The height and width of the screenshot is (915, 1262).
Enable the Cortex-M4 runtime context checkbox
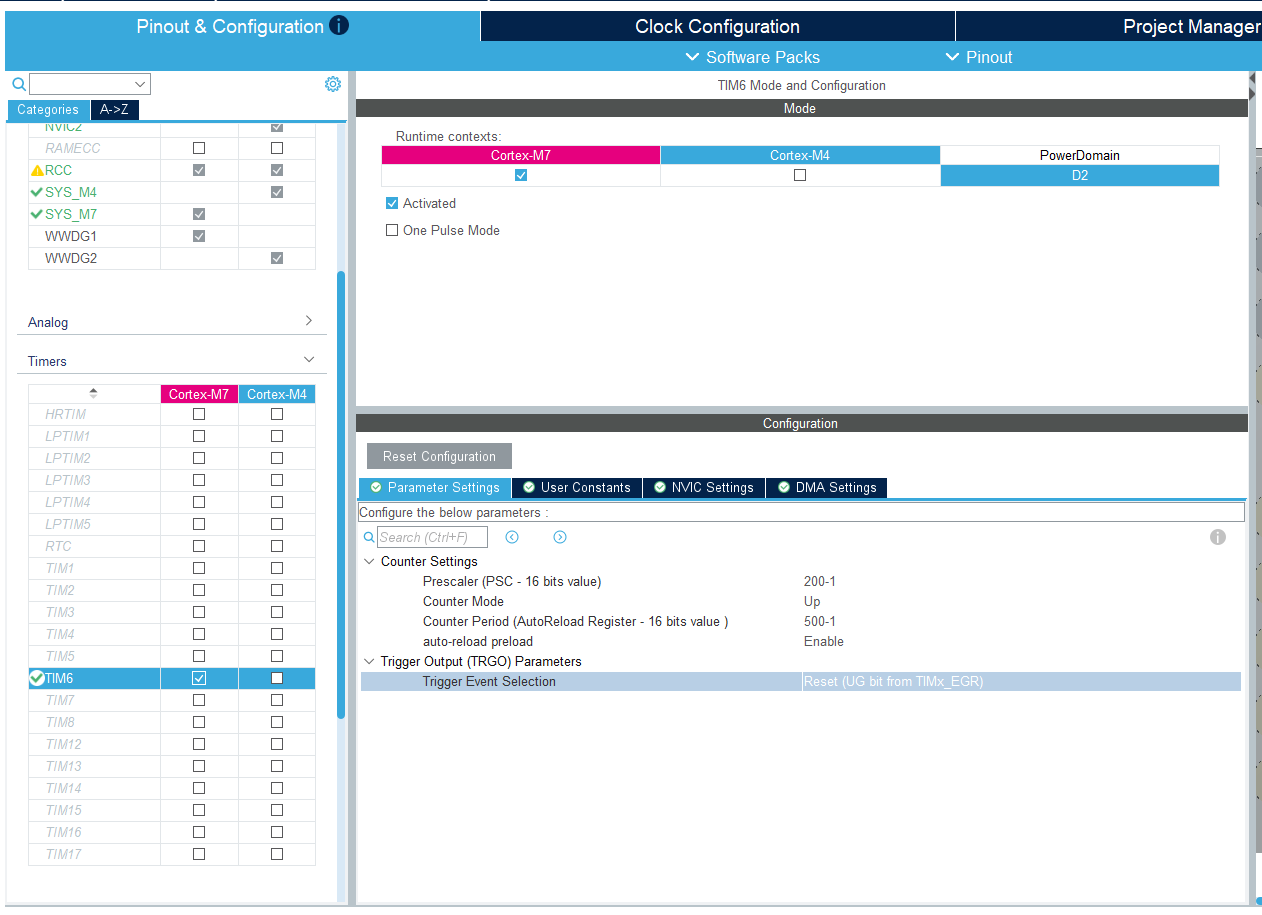800,175
